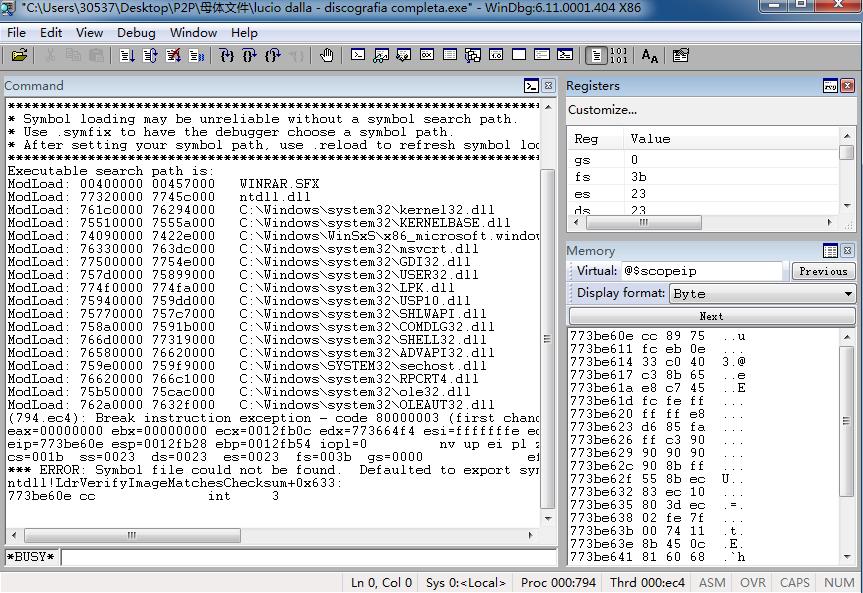This screenshot has height=593, width=863.
Task: Click the Step Over toolbar icon
Action: (x=249, y=56)
